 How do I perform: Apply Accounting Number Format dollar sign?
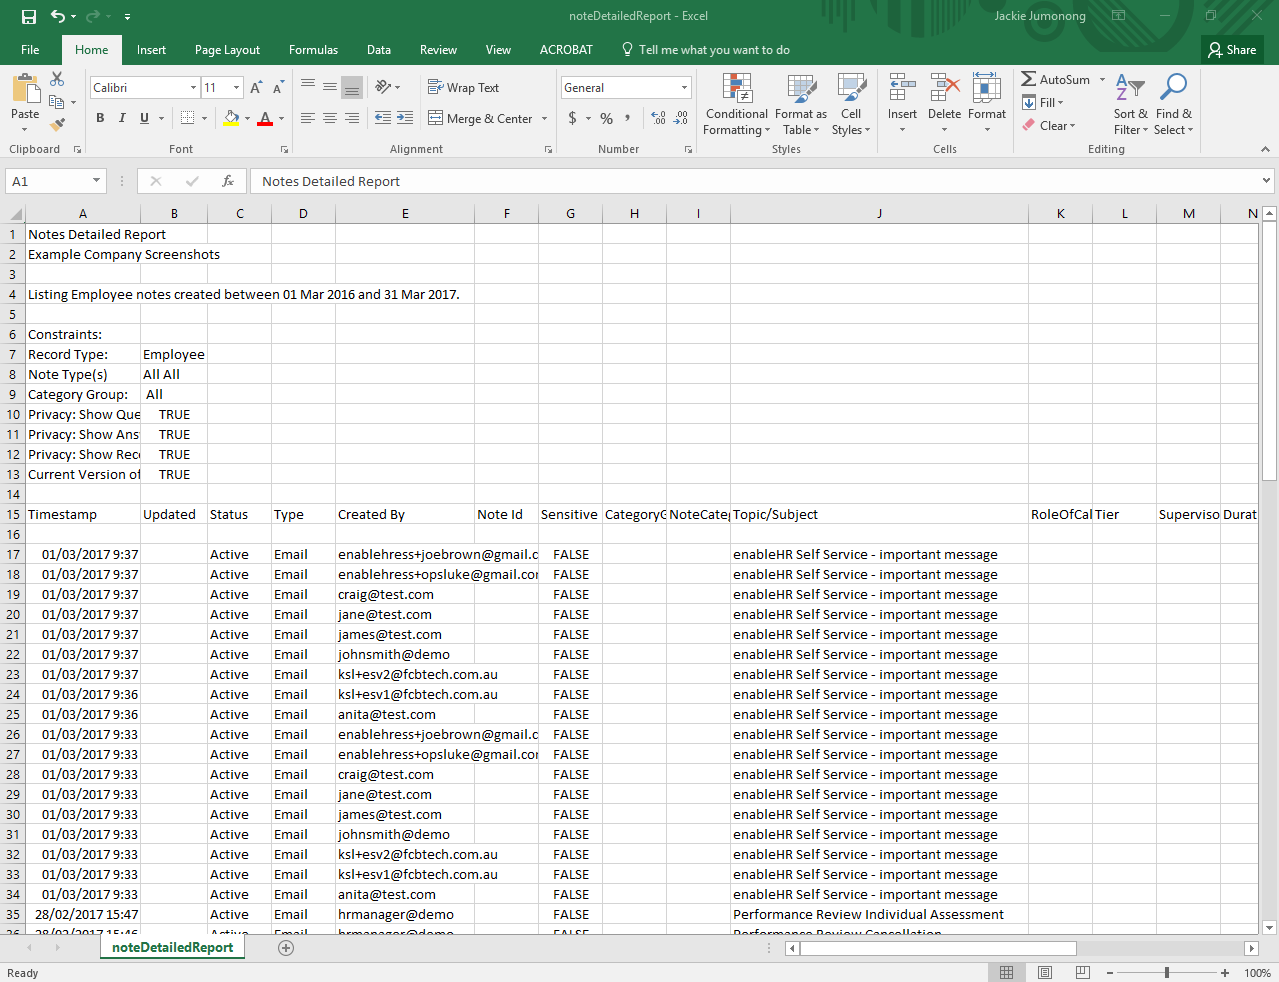point(572,118)
